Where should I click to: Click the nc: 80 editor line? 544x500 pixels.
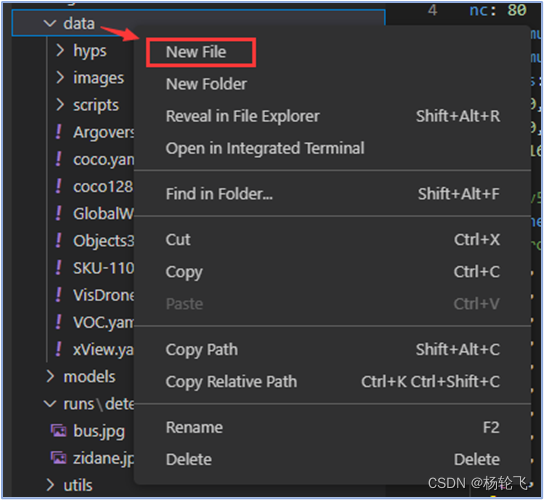coord(497,10)
